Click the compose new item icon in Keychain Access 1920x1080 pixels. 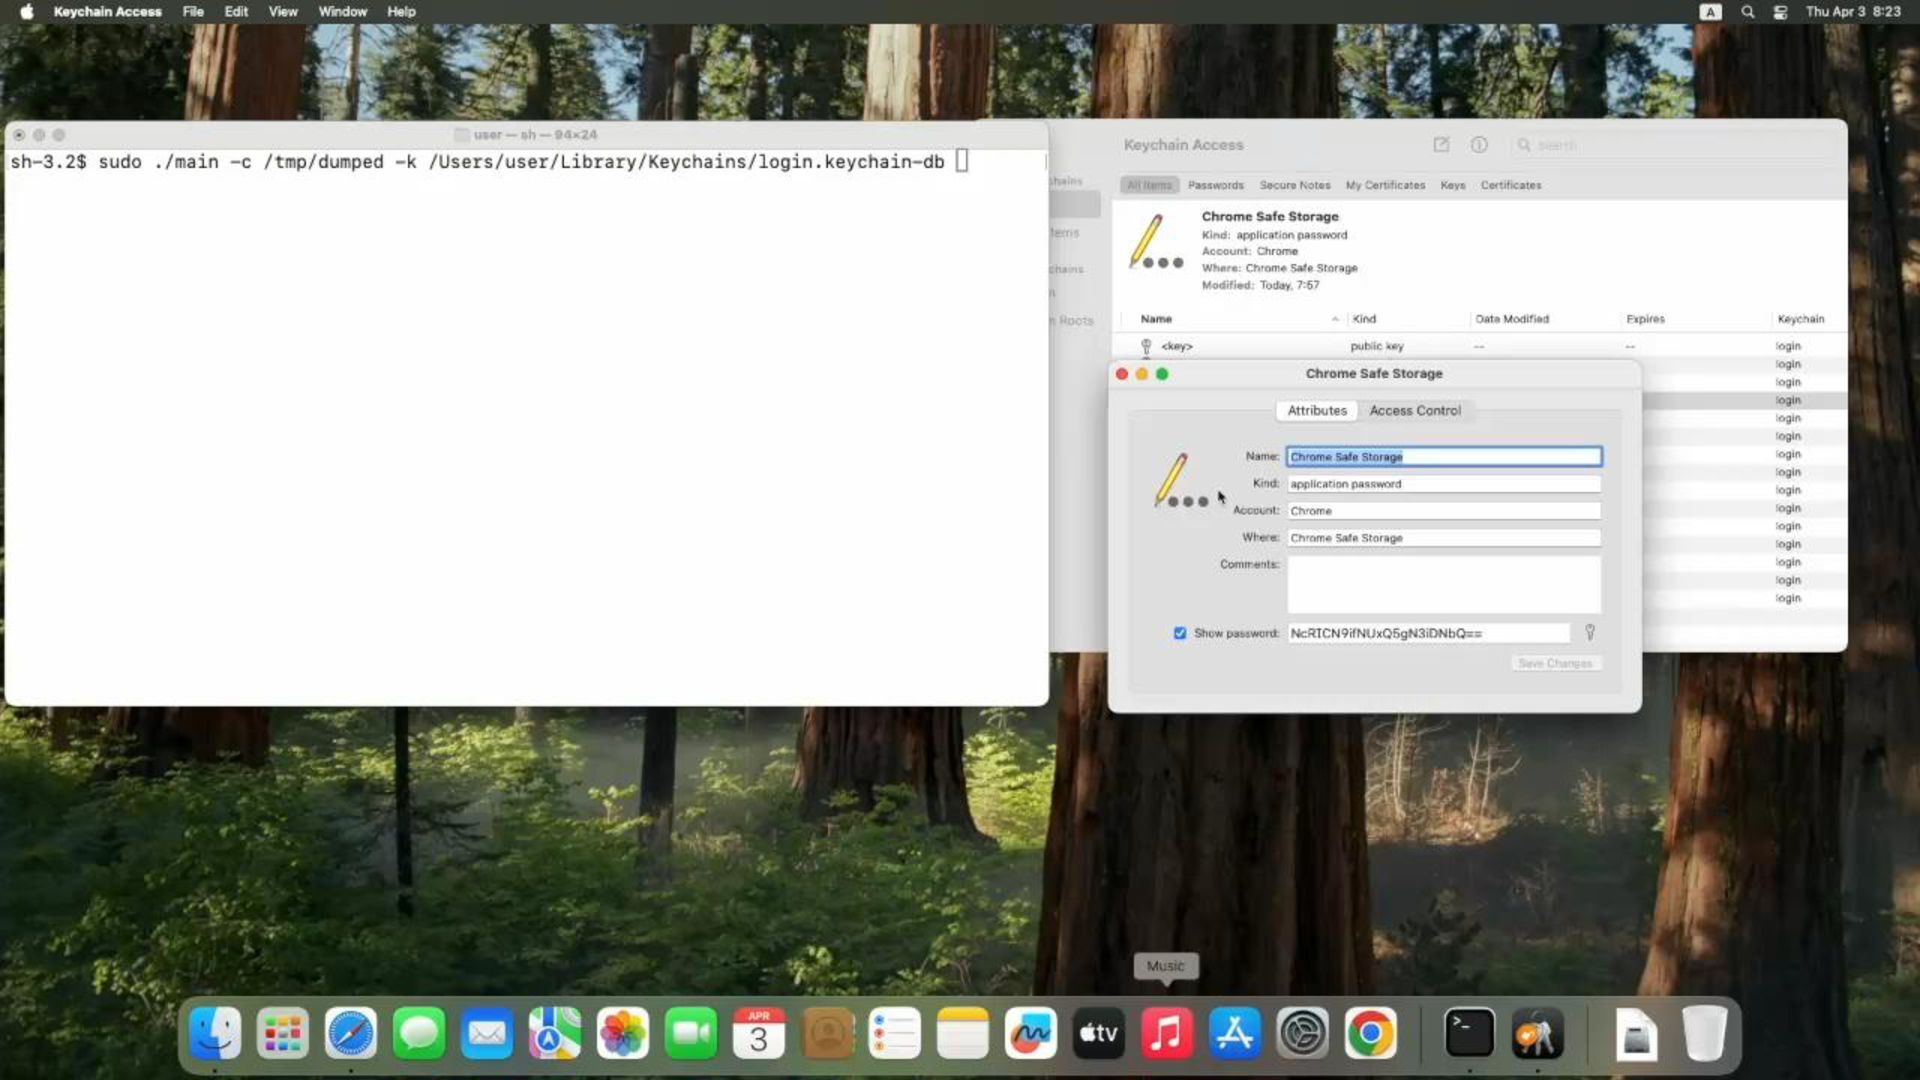pyautogui.click(x=1441, y=145)
